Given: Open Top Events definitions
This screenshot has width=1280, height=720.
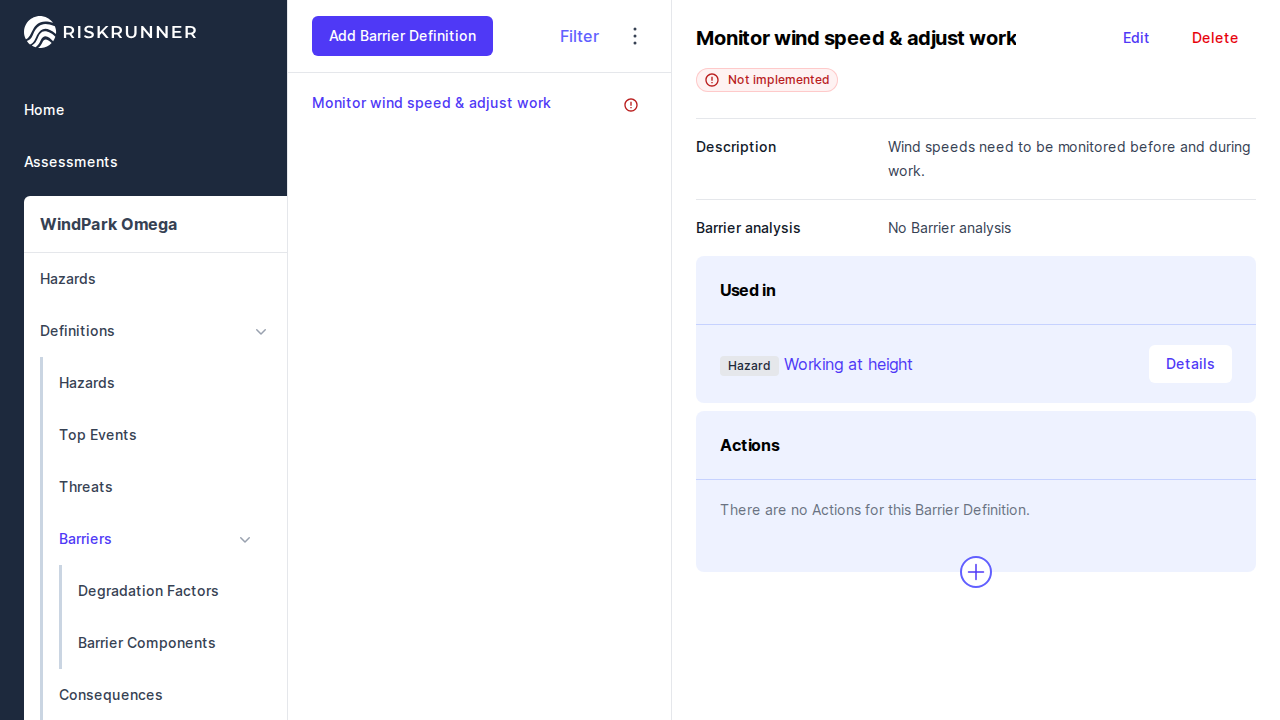Looking at the screenshot, I should click(x=98, y=435).
